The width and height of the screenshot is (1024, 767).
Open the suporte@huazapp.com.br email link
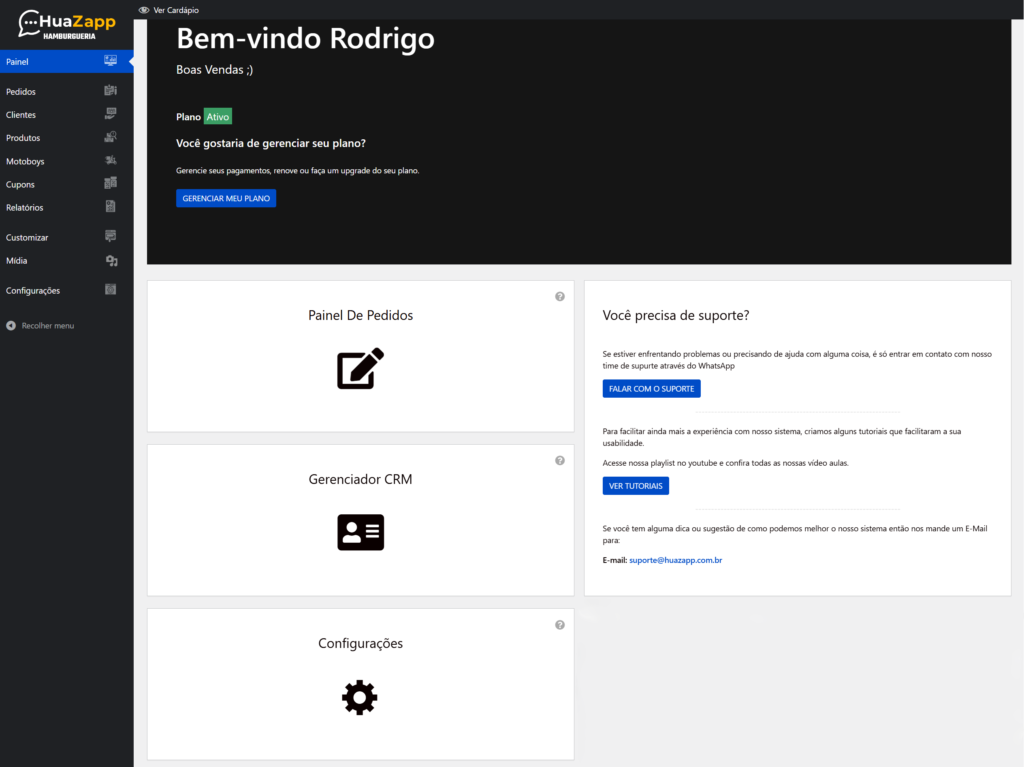675,560
